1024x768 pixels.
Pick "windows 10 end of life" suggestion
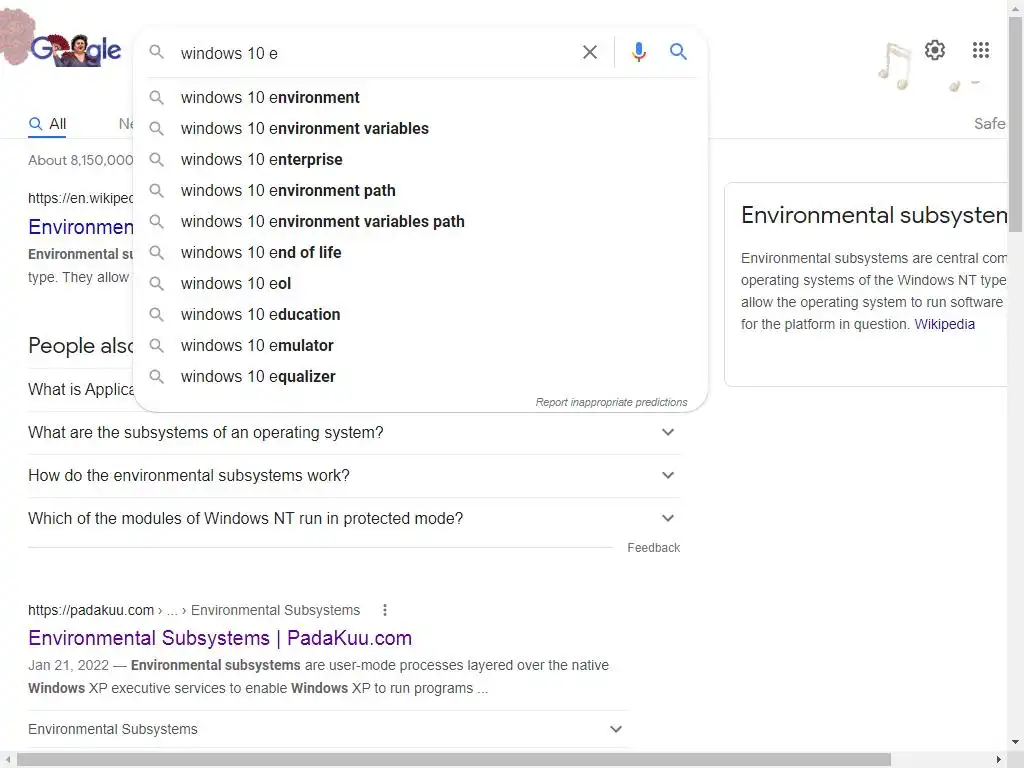[261, 252]
